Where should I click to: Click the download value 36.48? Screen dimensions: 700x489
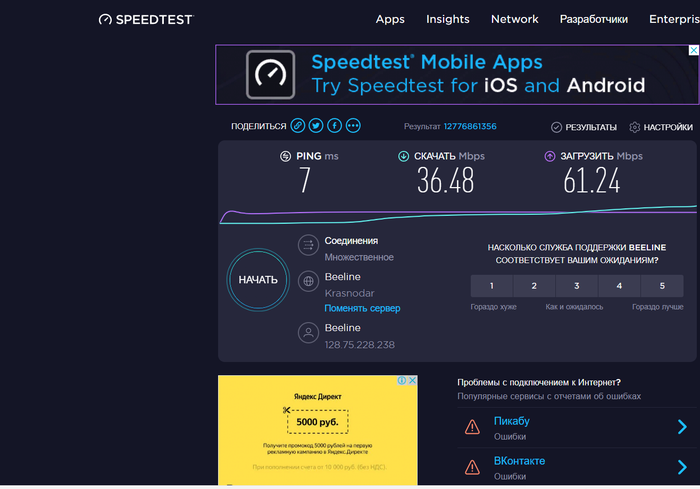(x=446, y=180)
